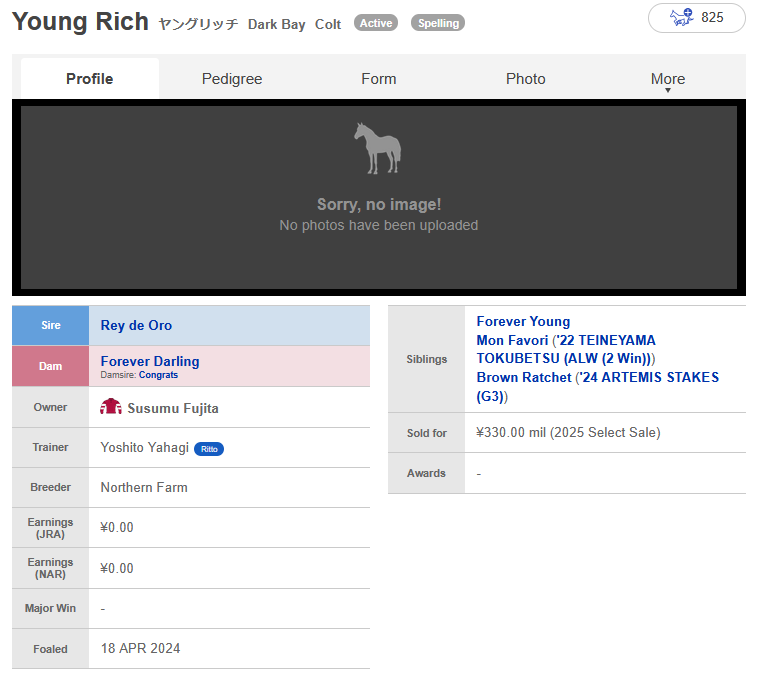
Task: Open the Form tab
Action: pyautogui.click(x=379, y=78)
